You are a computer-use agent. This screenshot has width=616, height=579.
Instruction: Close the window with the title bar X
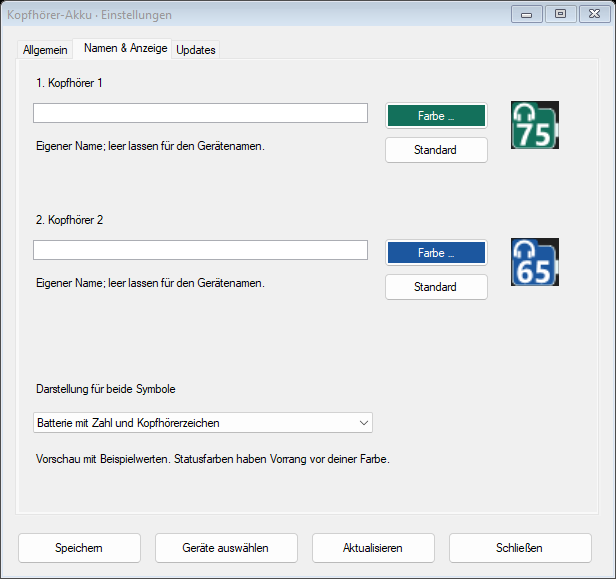tap(594, 14)
